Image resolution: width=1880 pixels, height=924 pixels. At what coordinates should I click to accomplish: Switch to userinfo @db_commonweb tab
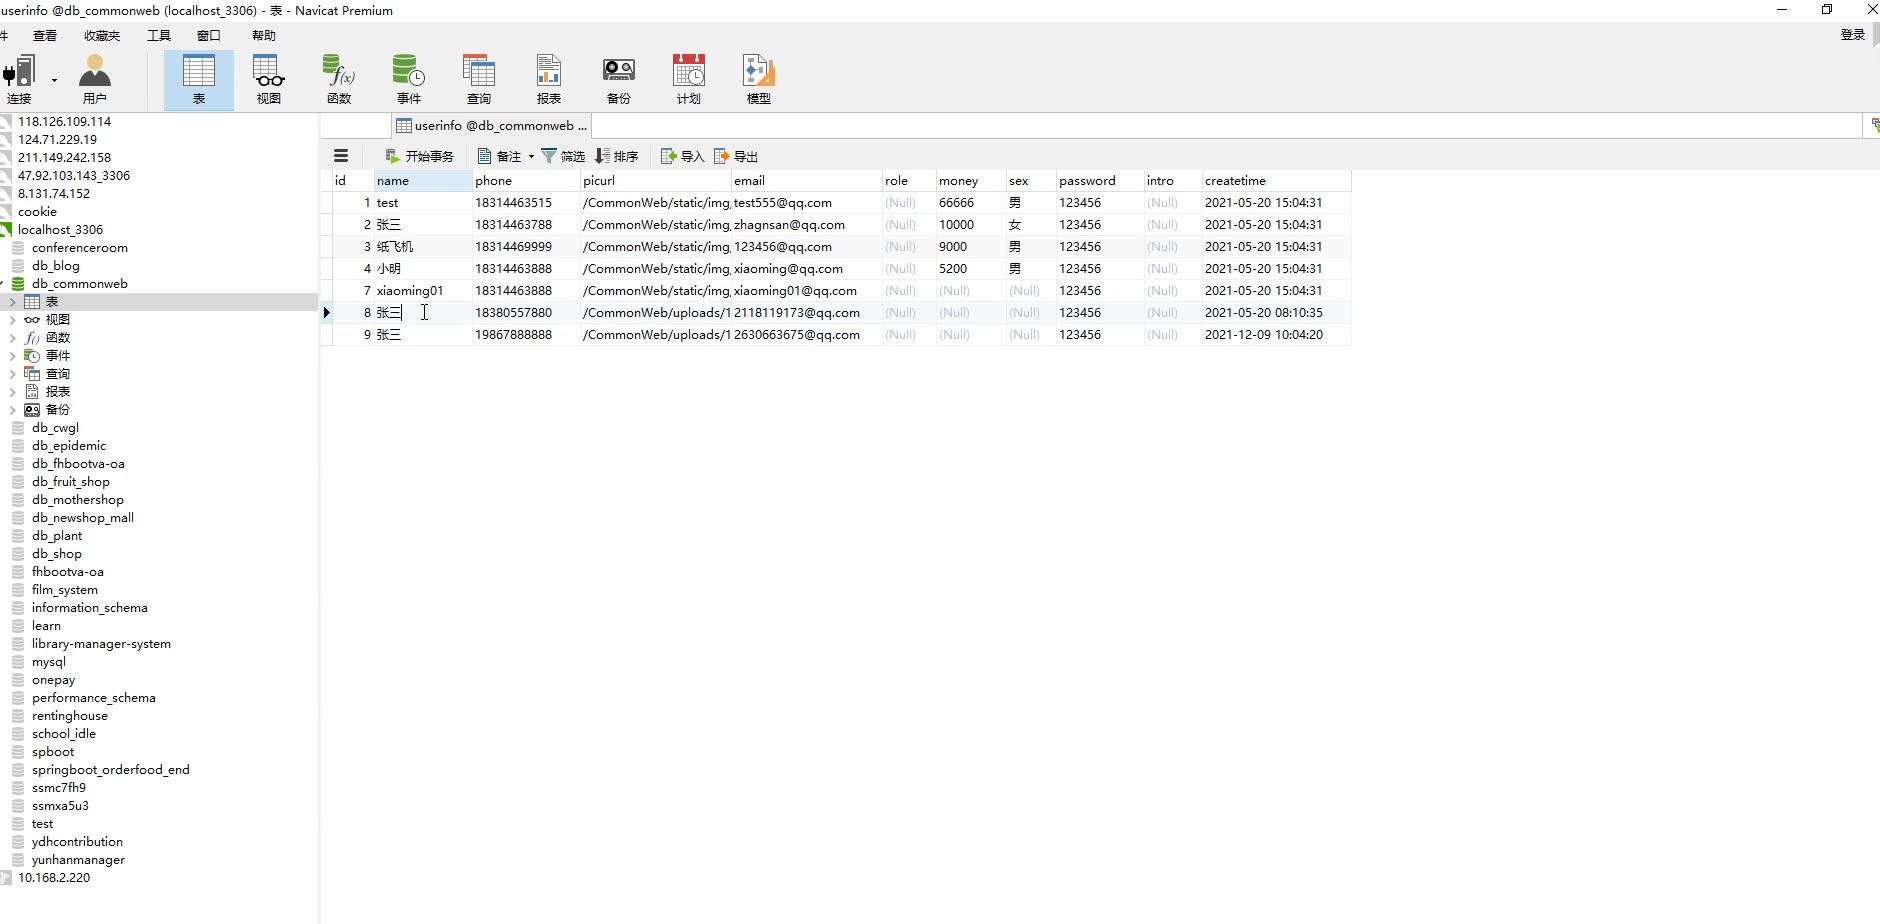click(x=492, y=126)
